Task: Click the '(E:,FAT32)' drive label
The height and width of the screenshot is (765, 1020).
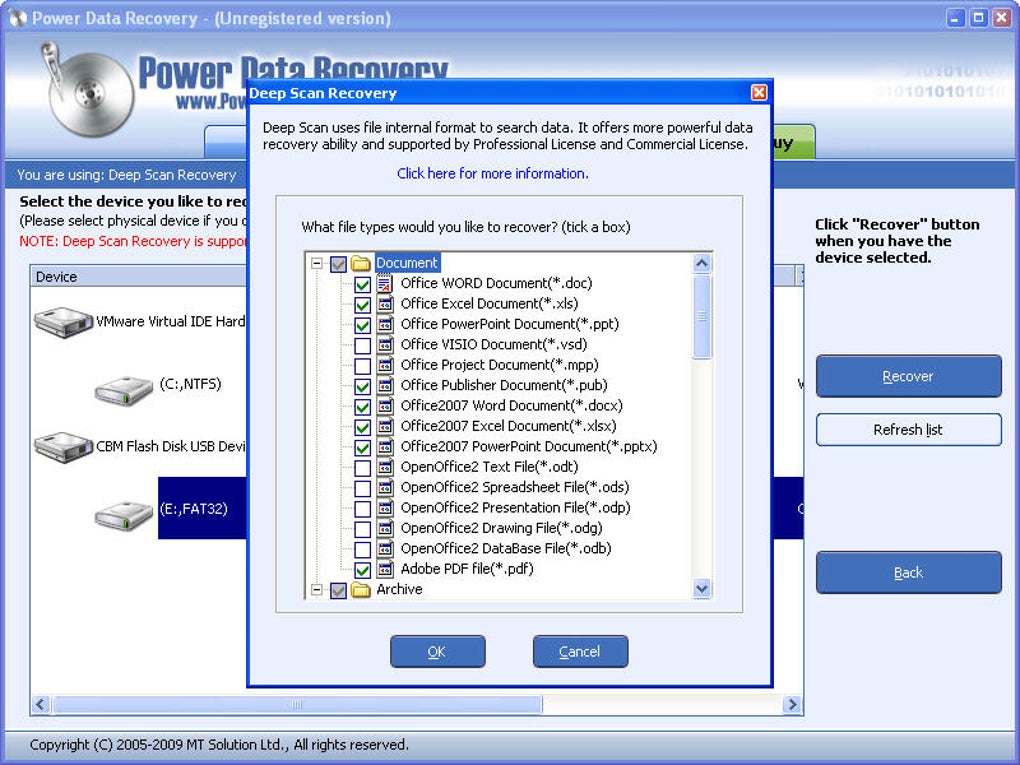Action: tap(194, 509)
